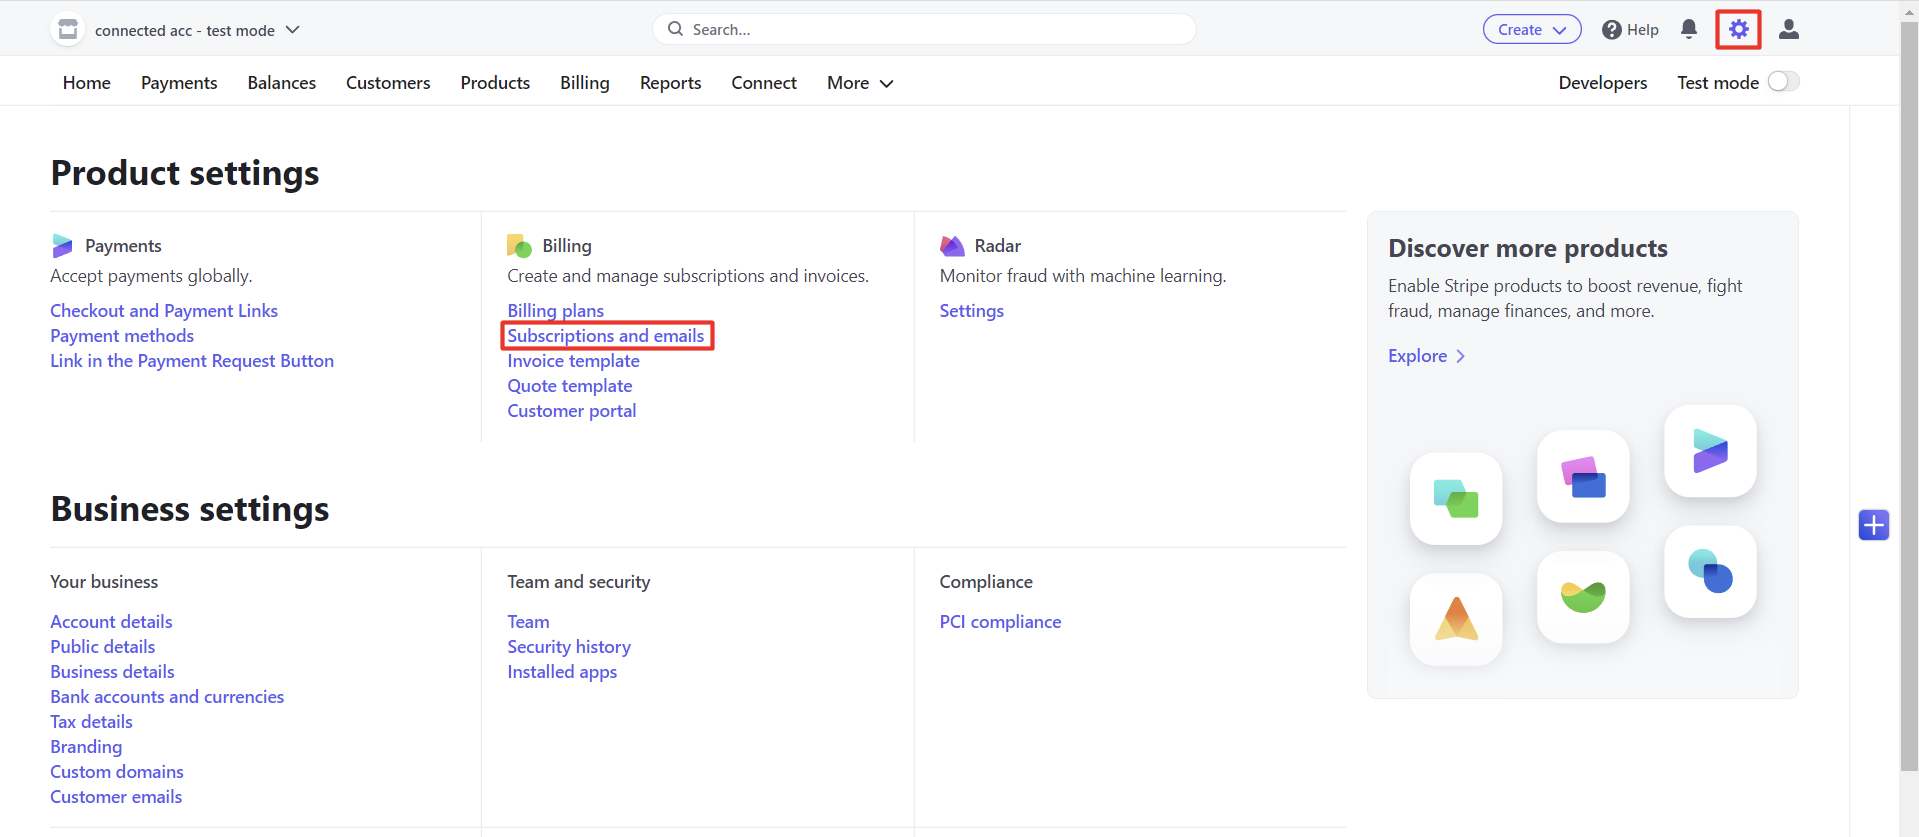Open Radar Settings link
This screenshot has height=837, width=1919.
pyautogui.click(x=972, y=311)
